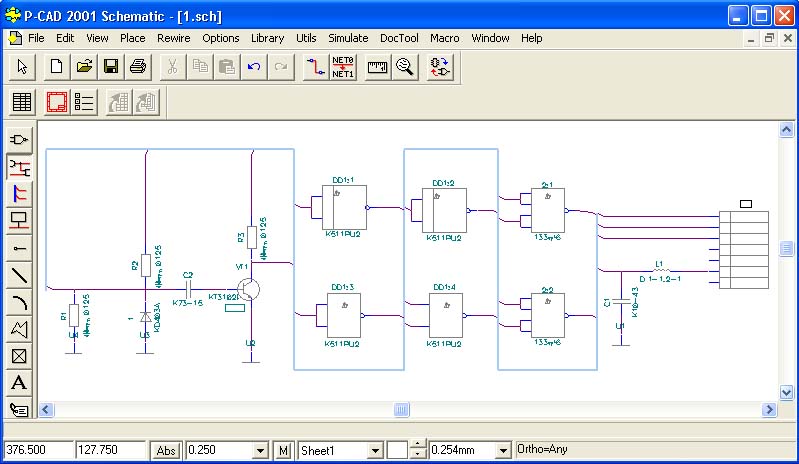The image size is (799, 464).
Task: Select the crossed-box Place Point tool
Action: (x=19, y=356)
